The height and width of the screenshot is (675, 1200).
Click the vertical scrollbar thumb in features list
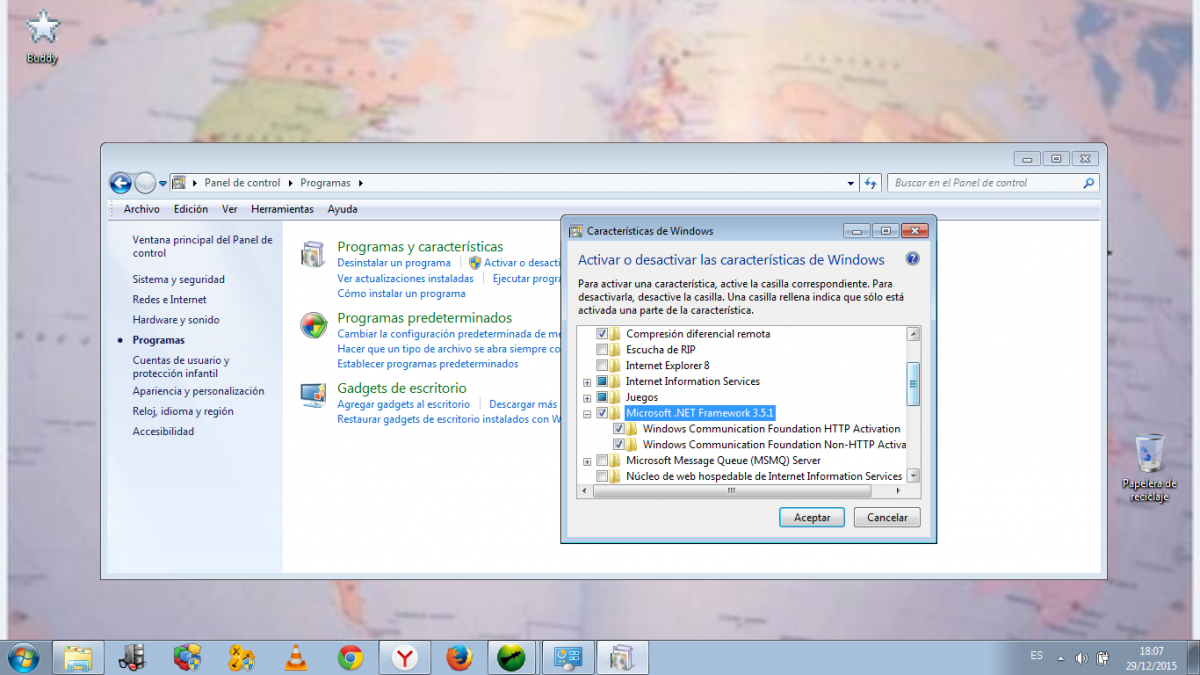912,381
